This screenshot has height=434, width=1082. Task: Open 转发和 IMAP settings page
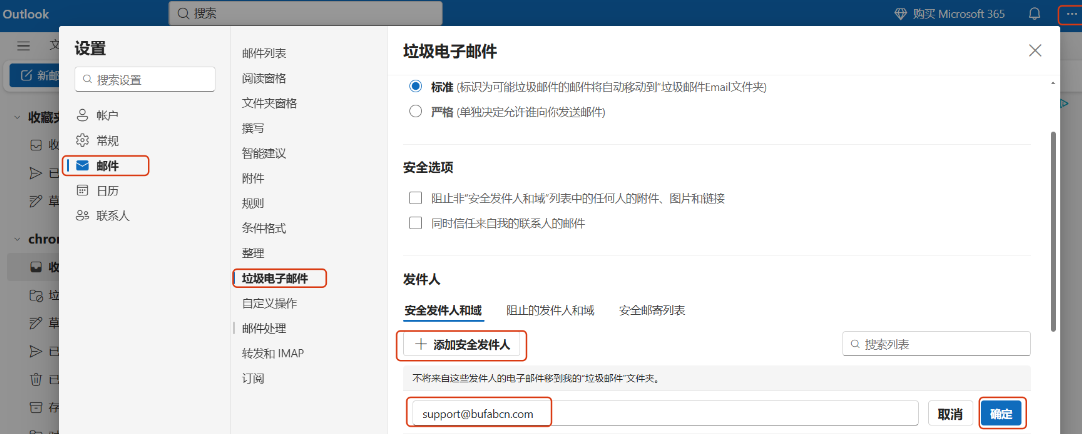(x=273, y=353)
